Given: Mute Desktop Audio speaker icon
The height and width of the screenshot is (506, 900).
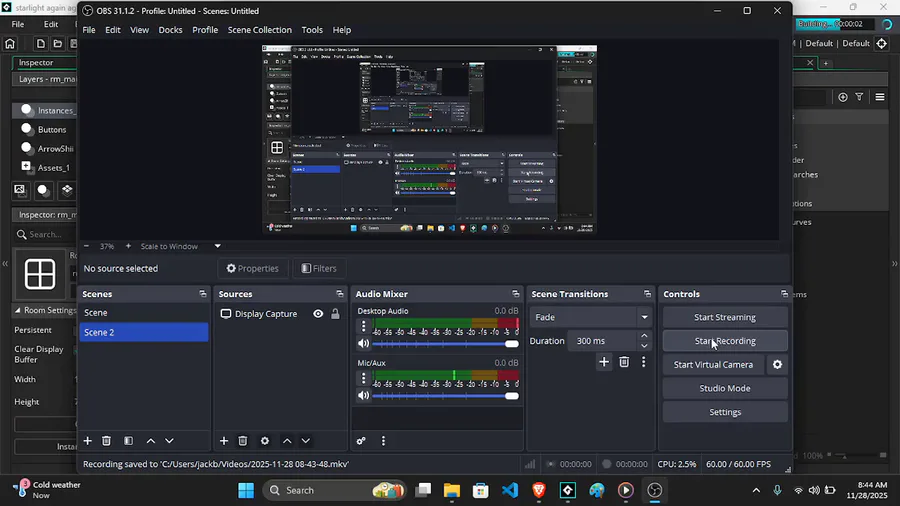Looking at the screenshot, I should point(363,344).
